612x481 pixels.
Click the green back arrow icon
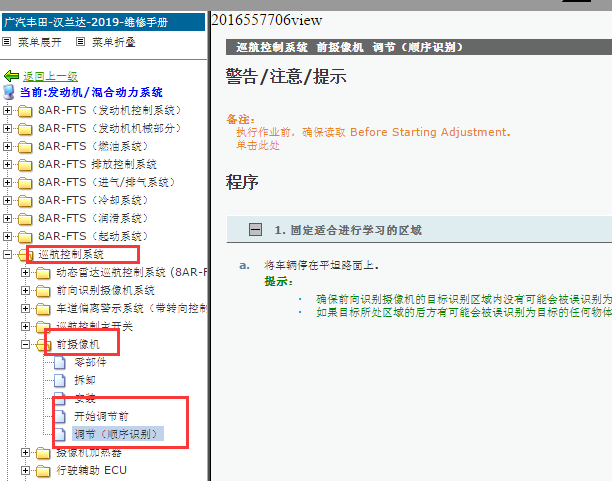[x=11, y=76]
